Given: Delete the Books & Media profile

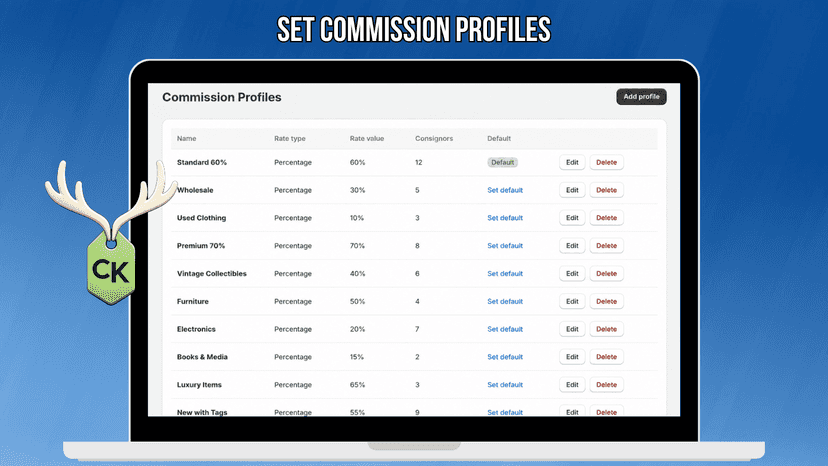Looking at the screenshot, I should pos(606,357).
